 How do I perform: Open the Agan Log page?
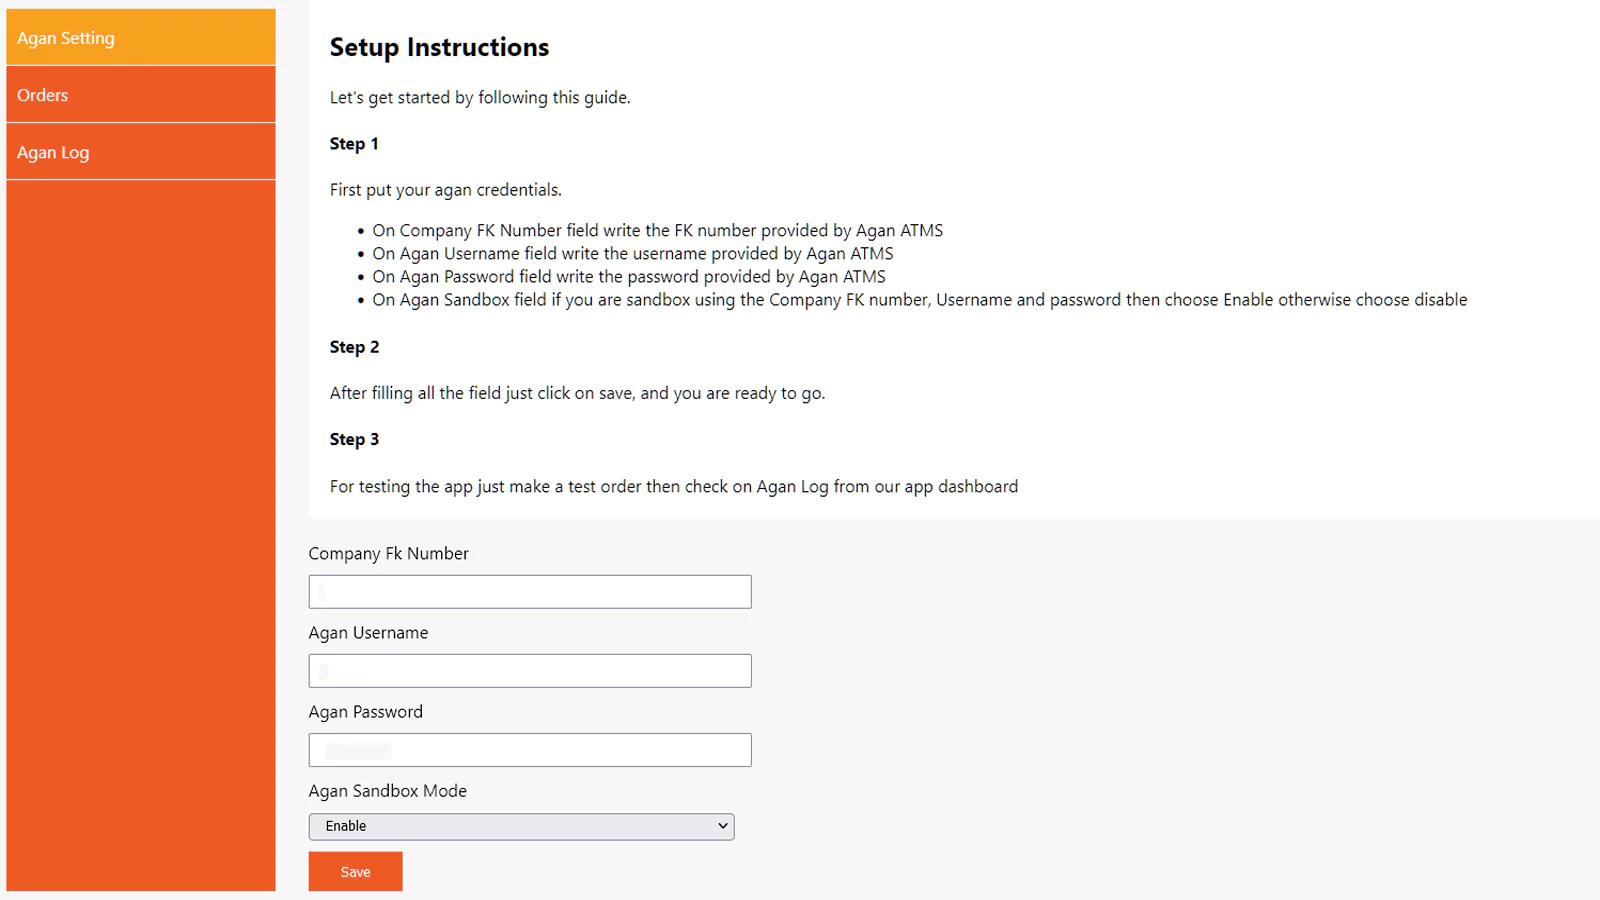pyautogui.click(x=140, y=152)
